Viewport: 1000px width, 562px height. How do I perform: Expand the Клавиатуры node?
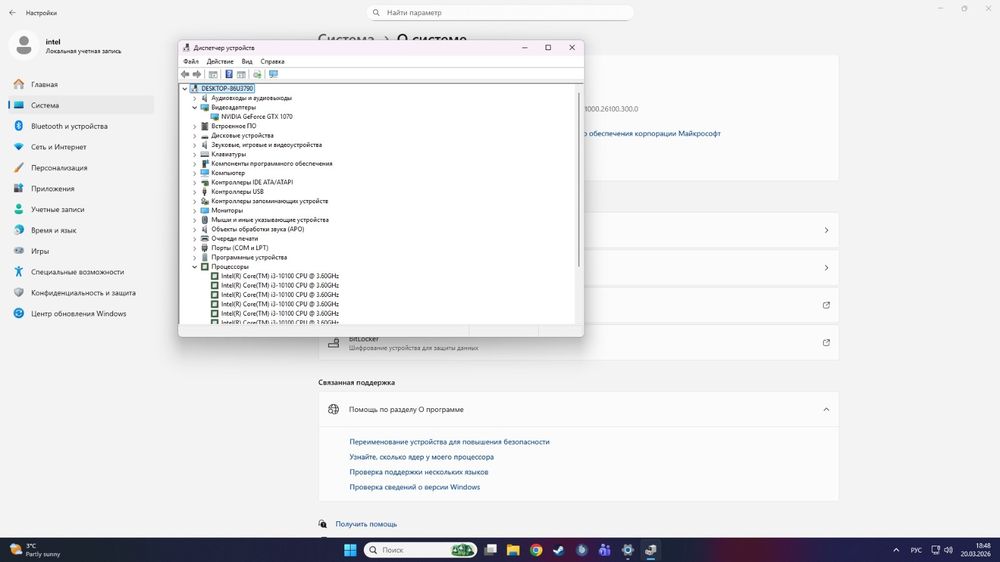[195, 154]
